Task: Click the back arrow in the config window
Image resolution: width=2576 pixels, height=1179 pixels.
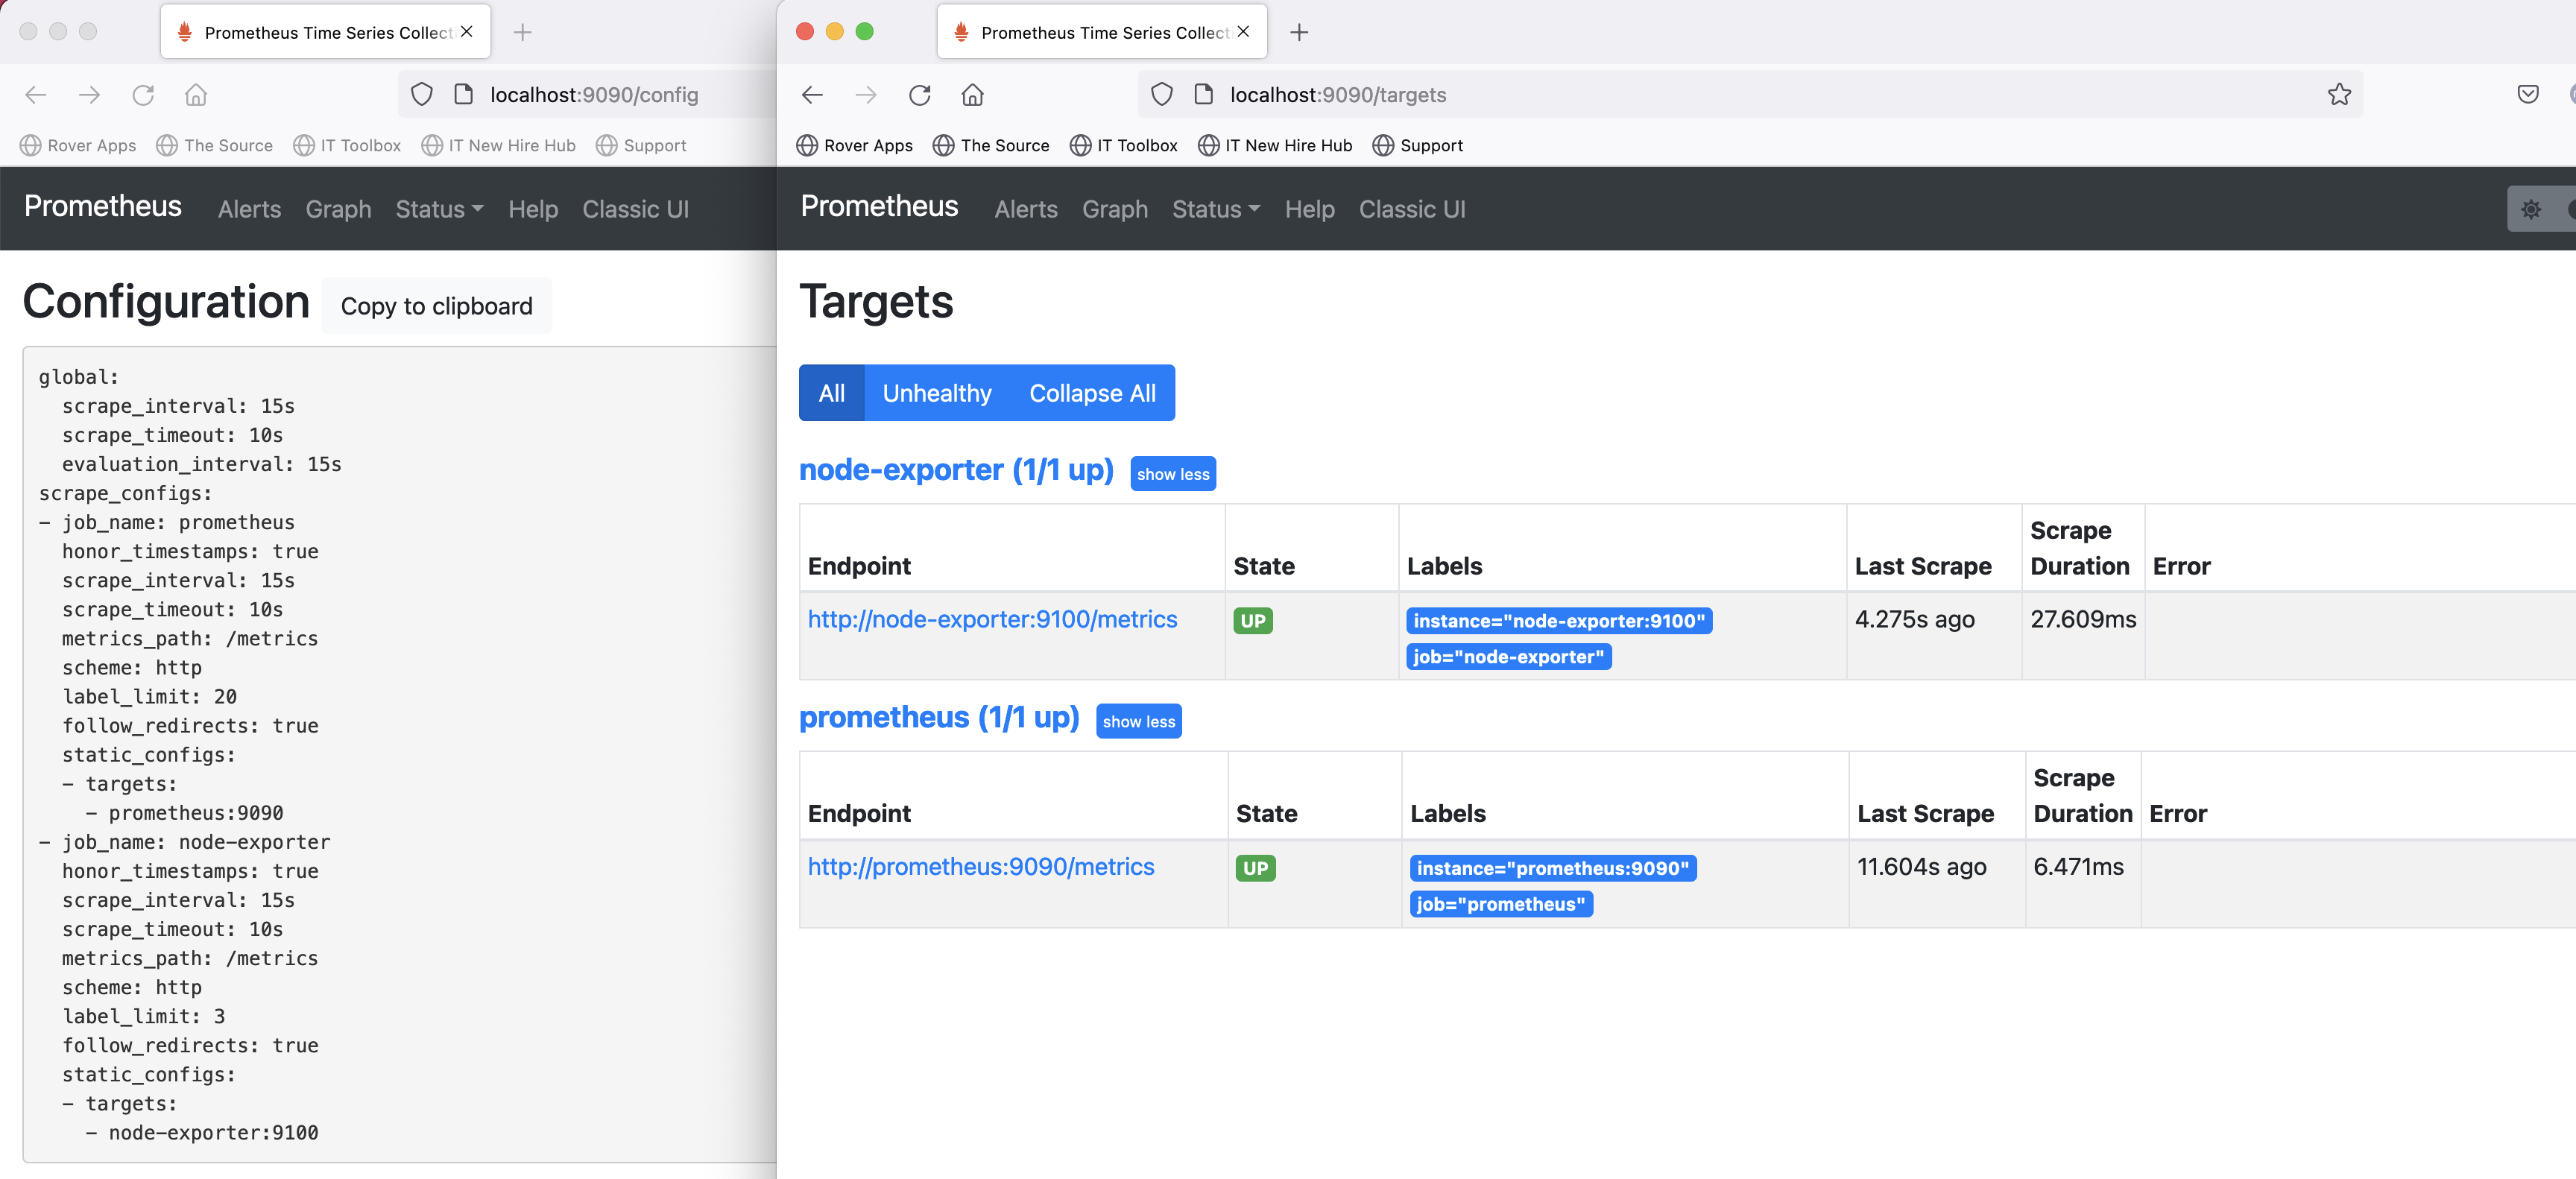Action: (36, 94)
